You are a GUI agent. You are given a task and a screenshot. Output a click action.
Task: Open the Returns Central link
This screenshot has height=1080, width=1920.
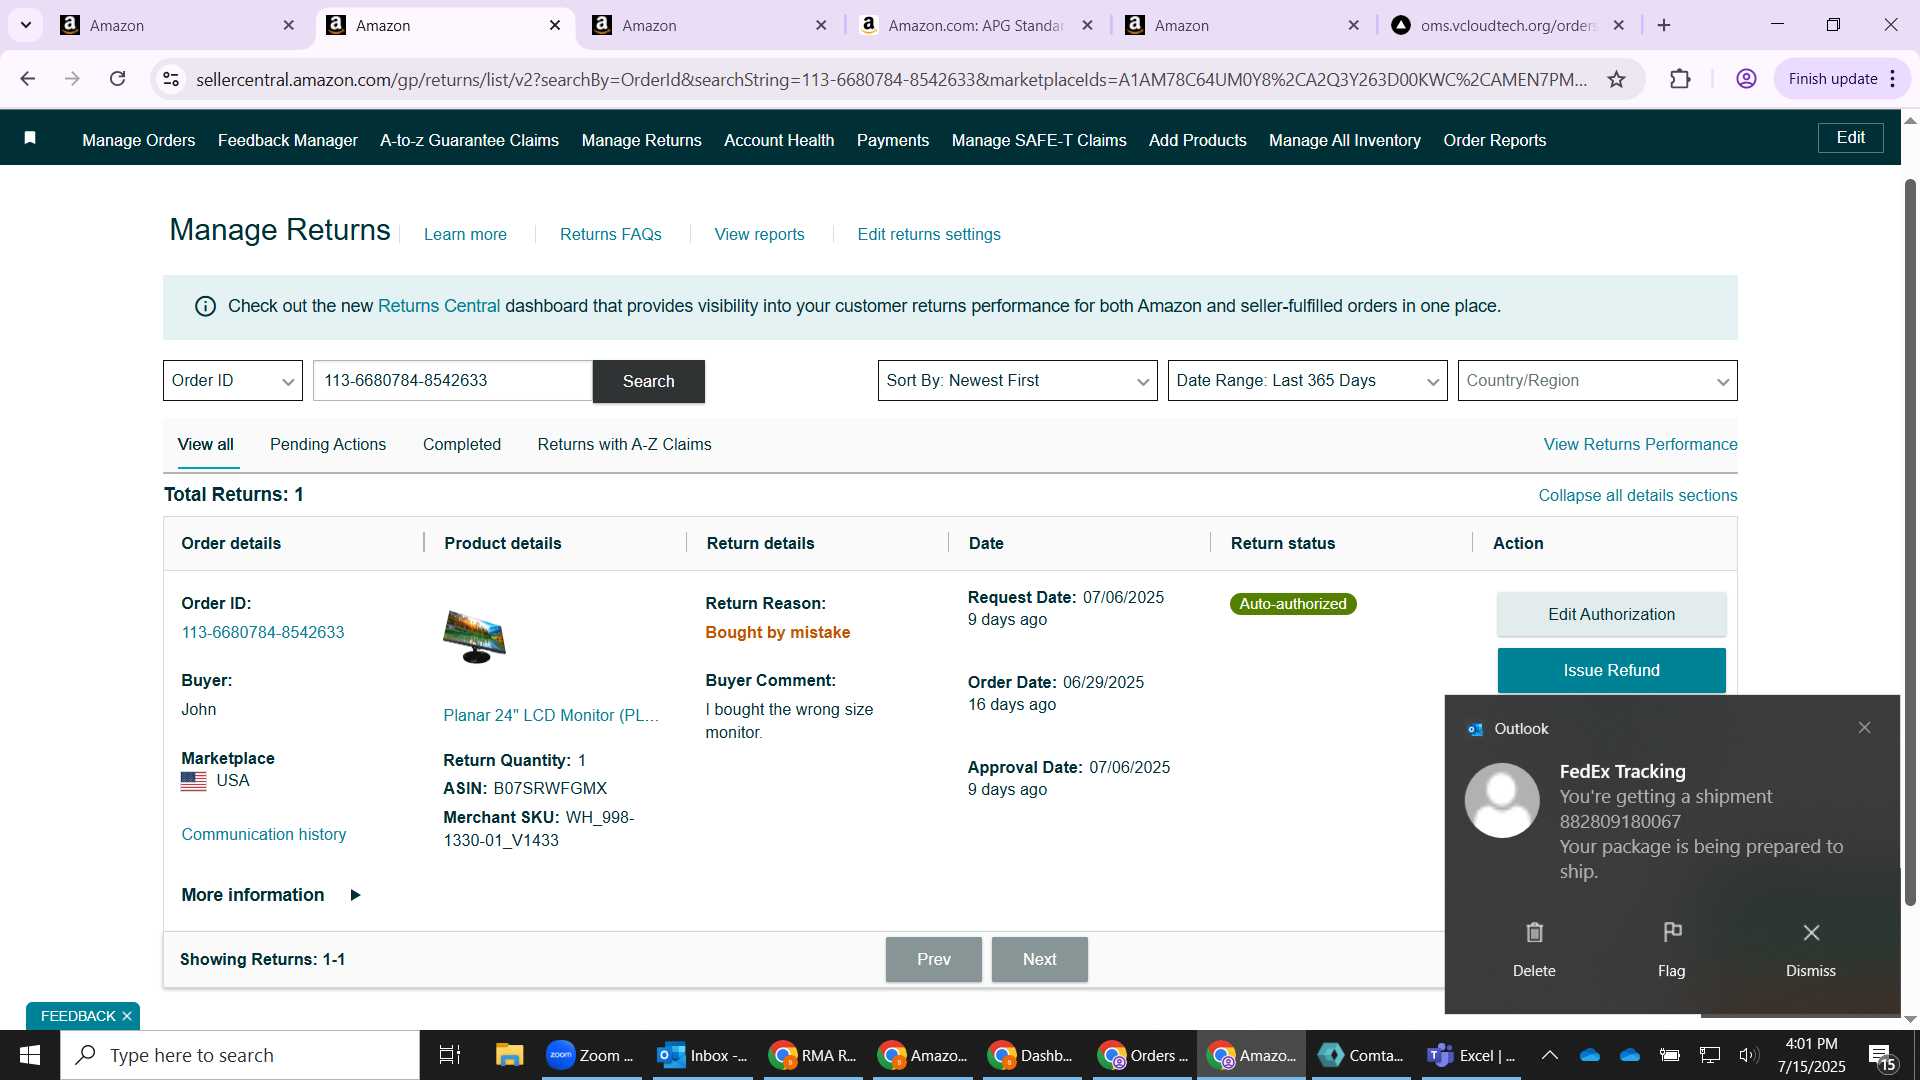point(438,306)
